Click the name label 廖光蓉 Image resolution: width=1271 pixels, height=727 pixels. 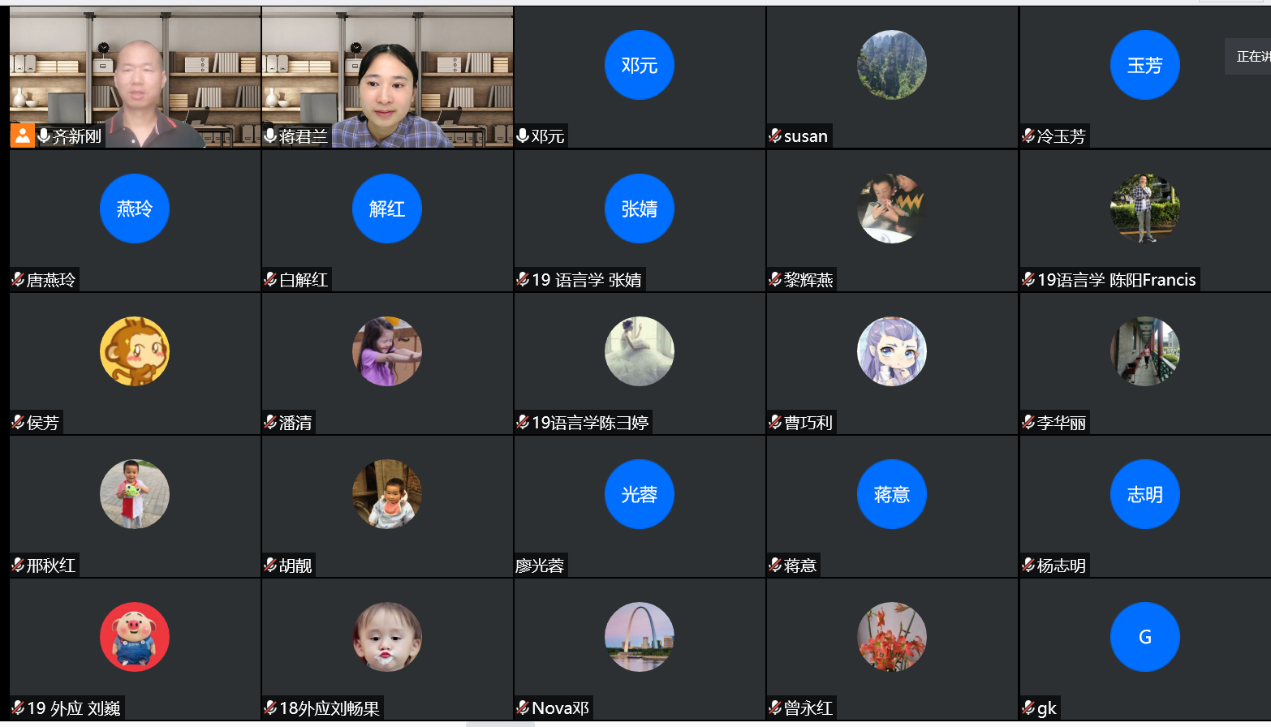coord(540,565)
